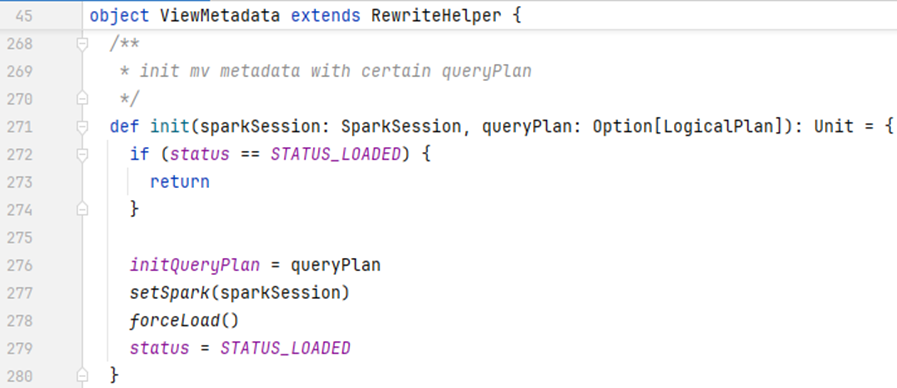The height and width of the screenshot is (388, 897).
Task: Click the forceLoad method call
Action: pyautogui.click(x=174, y=320)
